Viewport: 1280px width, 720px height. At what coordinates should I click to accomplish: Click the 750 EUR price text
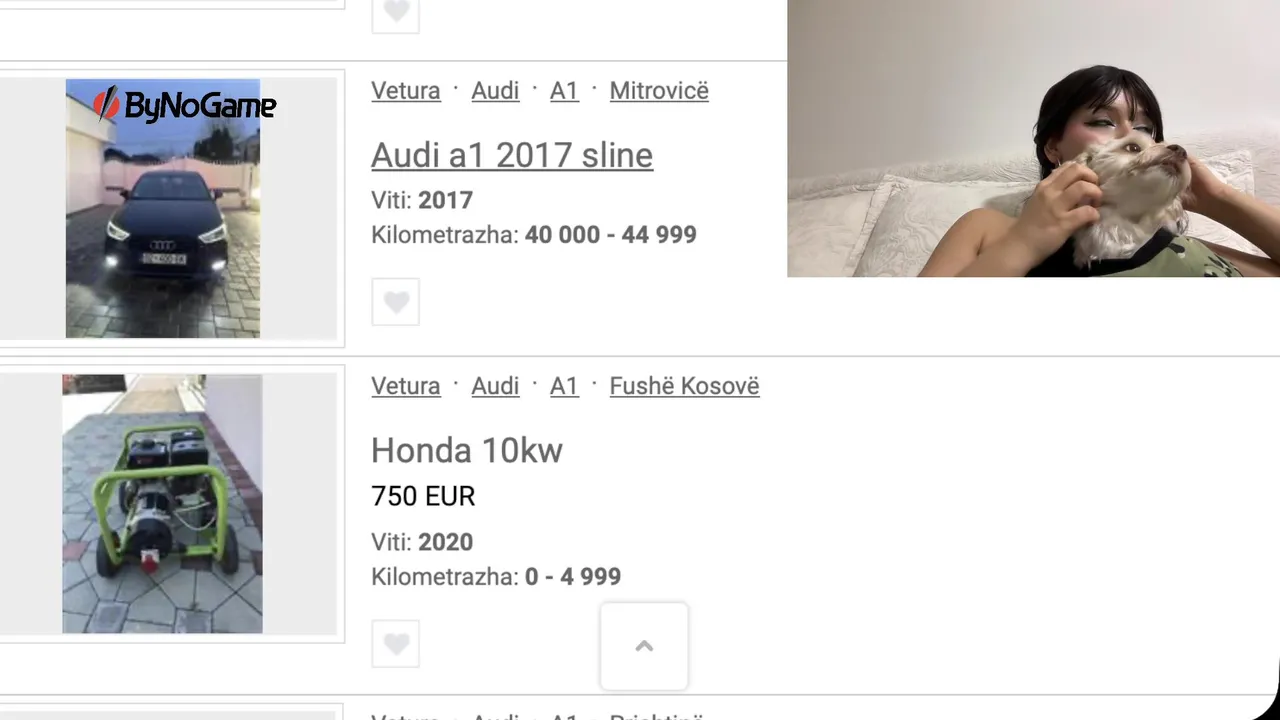point(423,496)
